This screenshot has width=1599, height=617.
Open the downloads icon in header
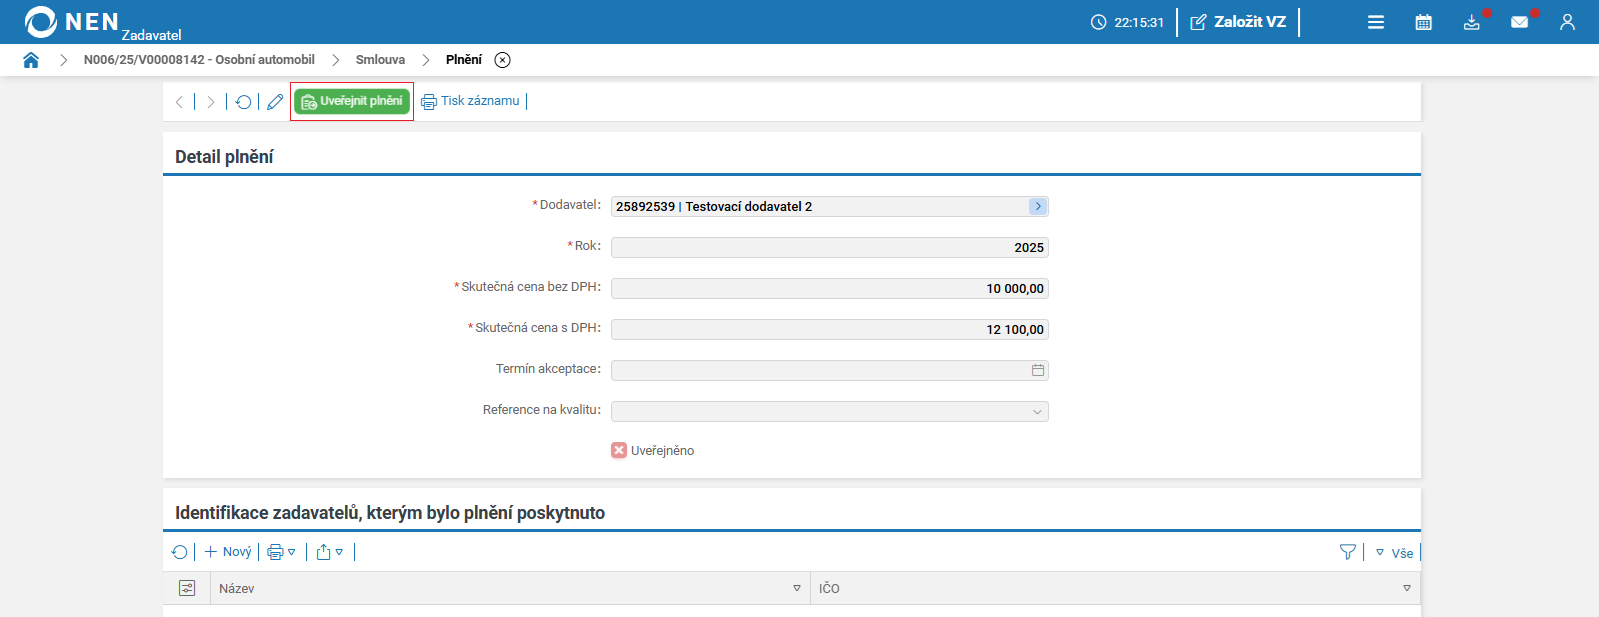(x=1472, y=22)
